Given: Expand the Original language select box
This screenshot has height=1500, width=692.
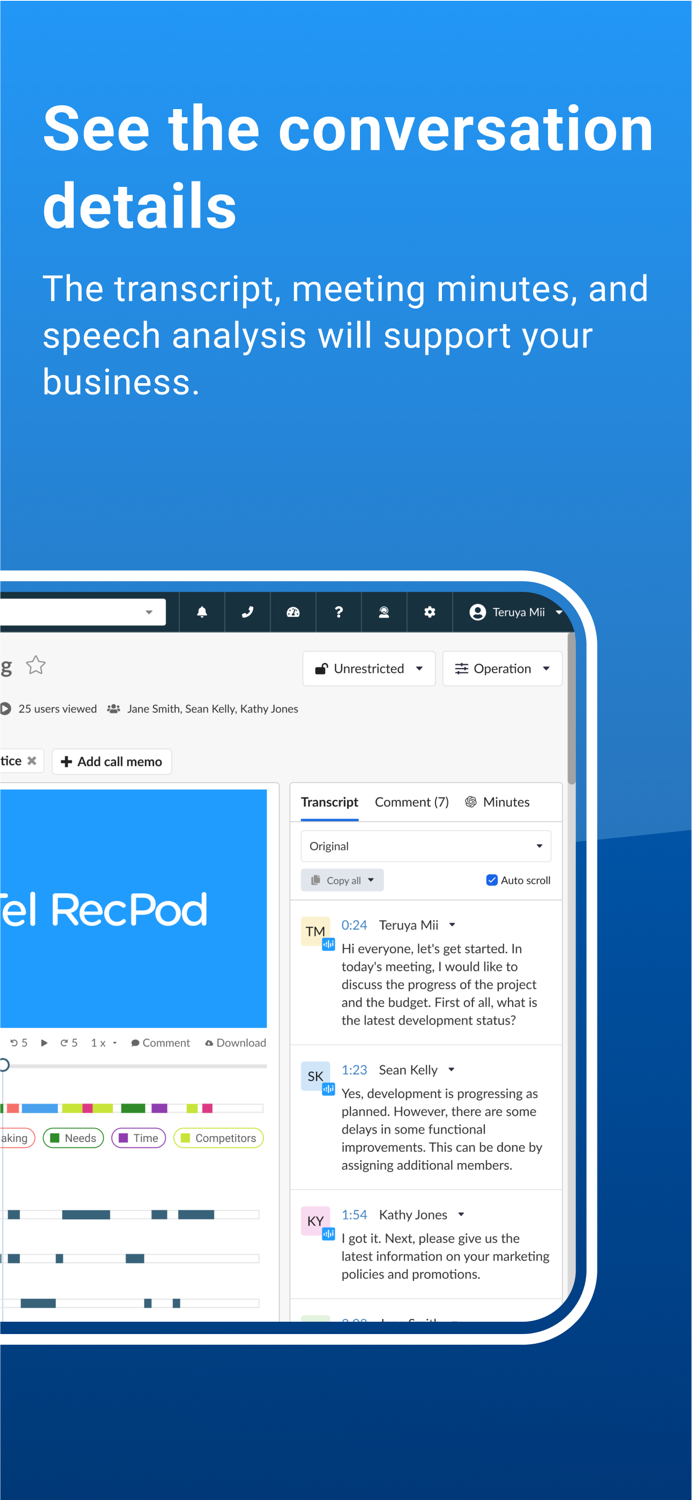Looking at the screenshot, I should [426, 846].
